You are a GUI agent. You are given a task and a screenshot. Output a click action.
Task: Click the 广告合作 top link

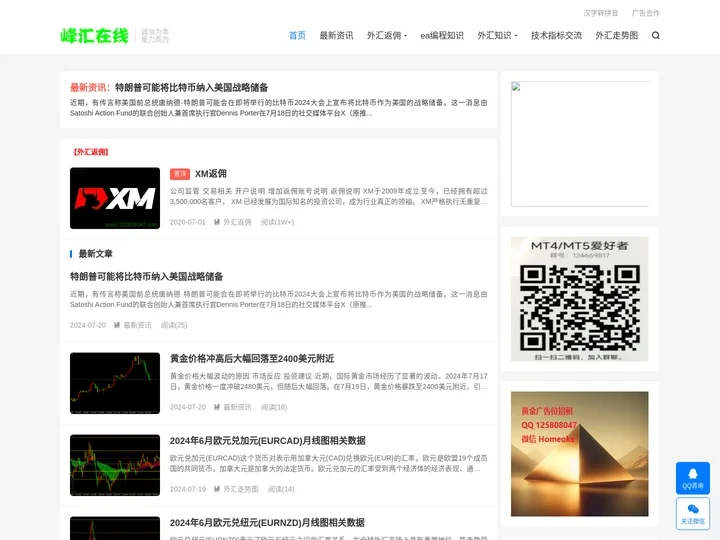[646, 13]
